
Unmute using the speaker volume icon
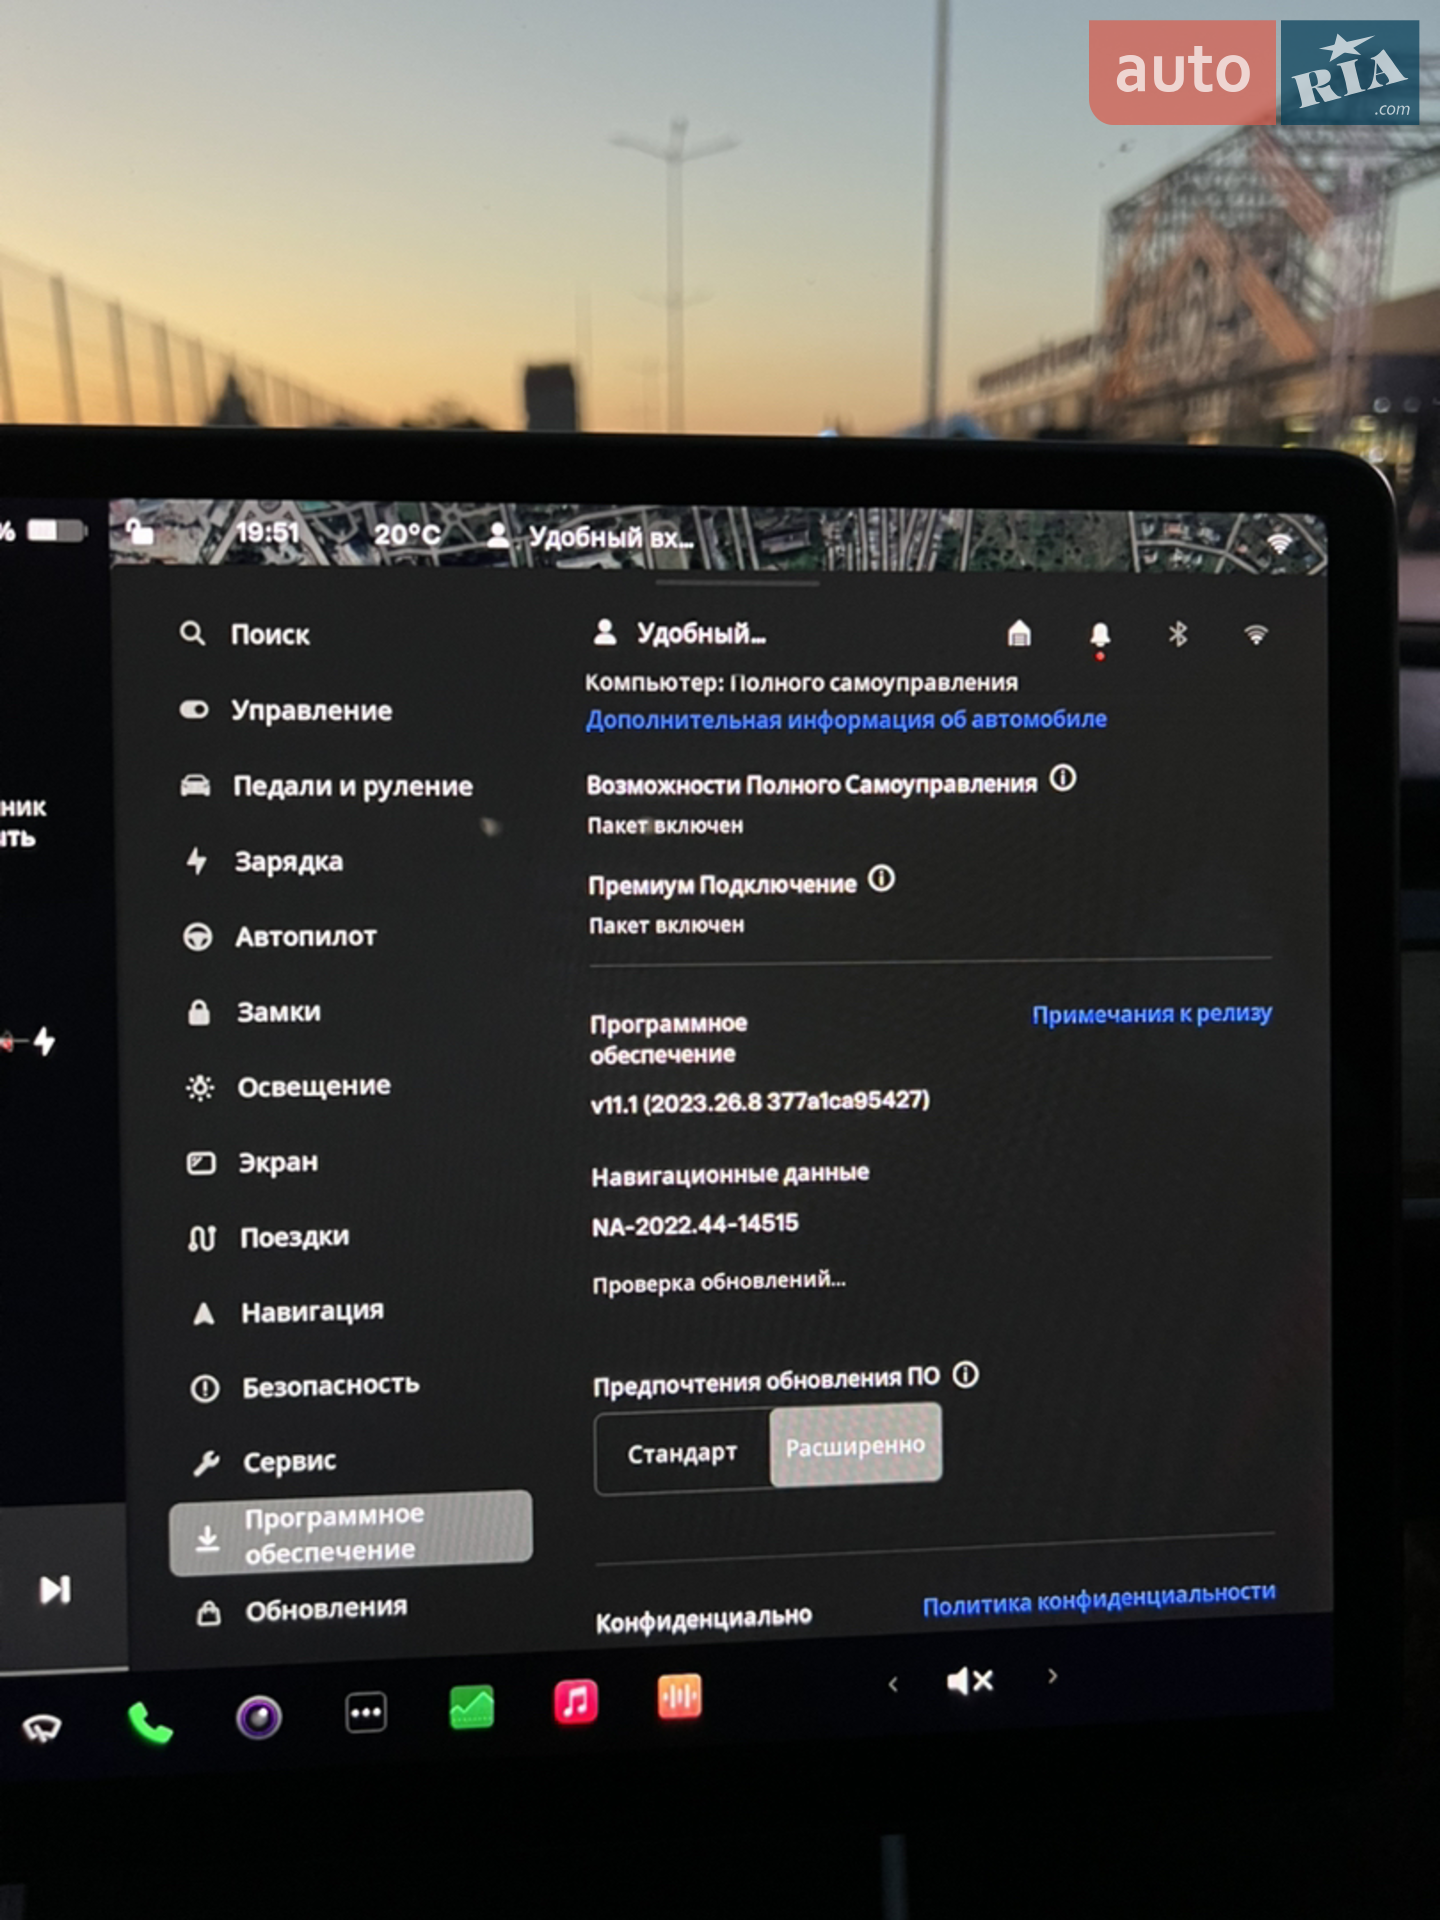(x=970, y=1682)
